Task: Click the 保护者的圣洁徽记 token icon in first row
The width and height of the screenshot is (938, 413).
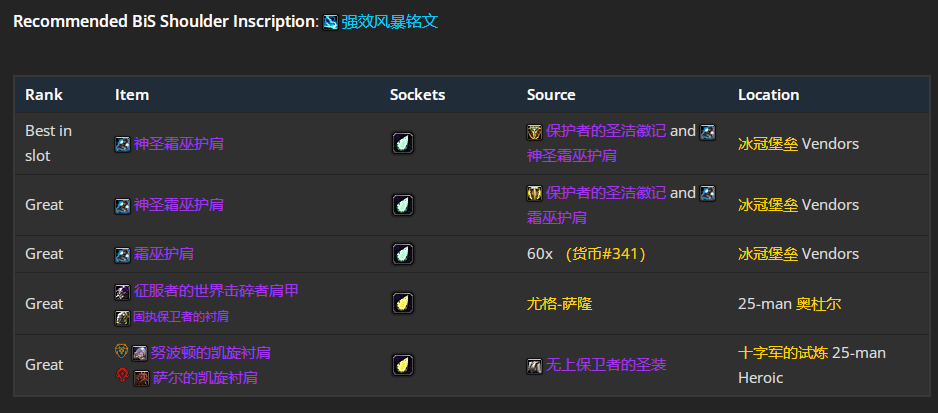Action: (534, 131)
